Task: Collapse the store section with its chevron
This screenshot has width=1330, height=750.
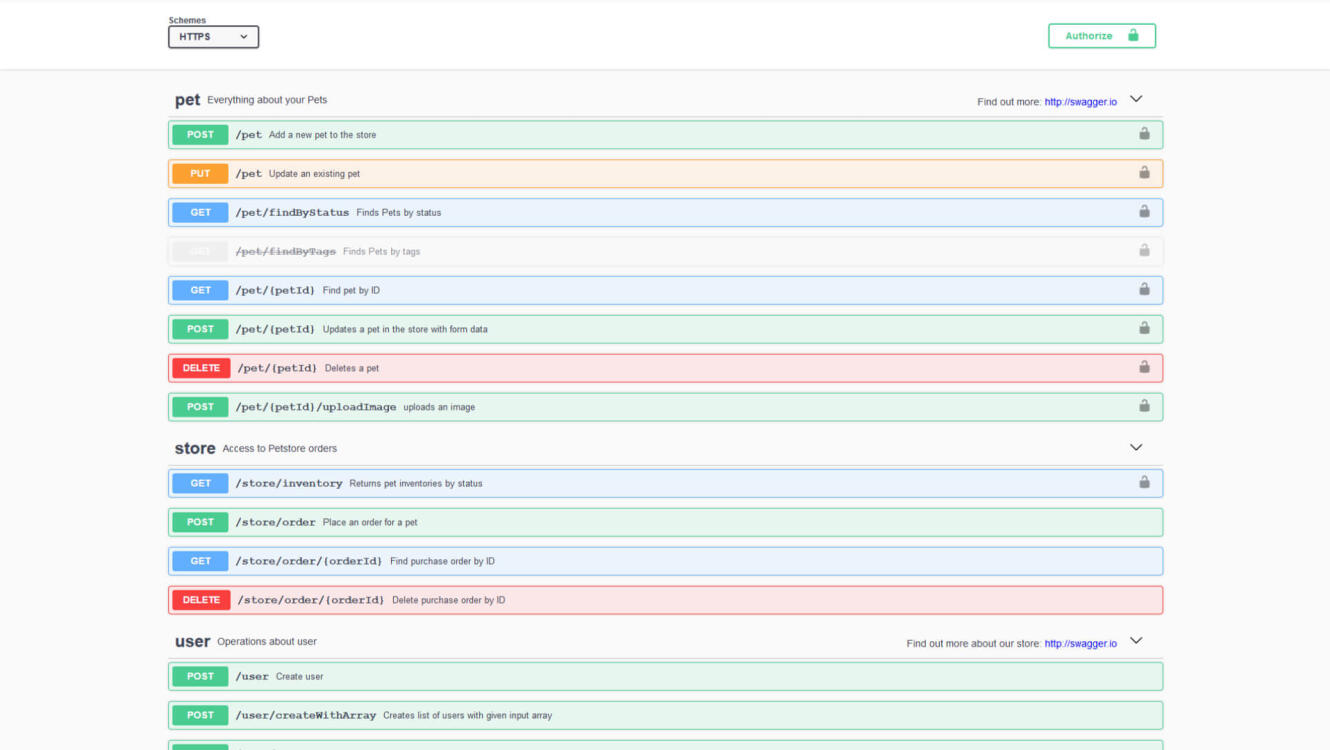Action: click(x=1136, y=448)
